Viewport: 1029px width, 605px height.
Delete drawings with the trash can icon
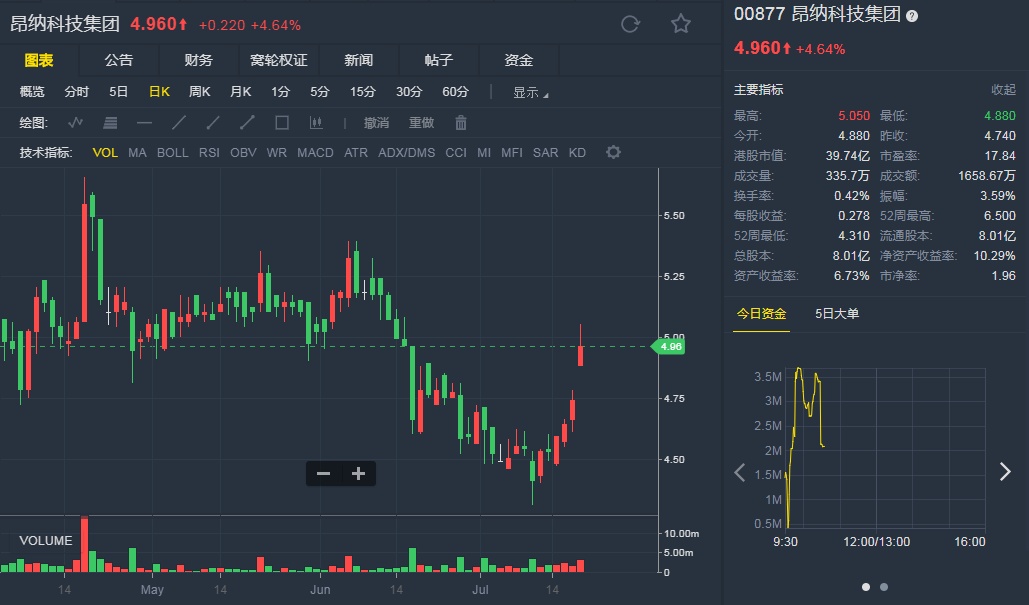tap(461, 123)
